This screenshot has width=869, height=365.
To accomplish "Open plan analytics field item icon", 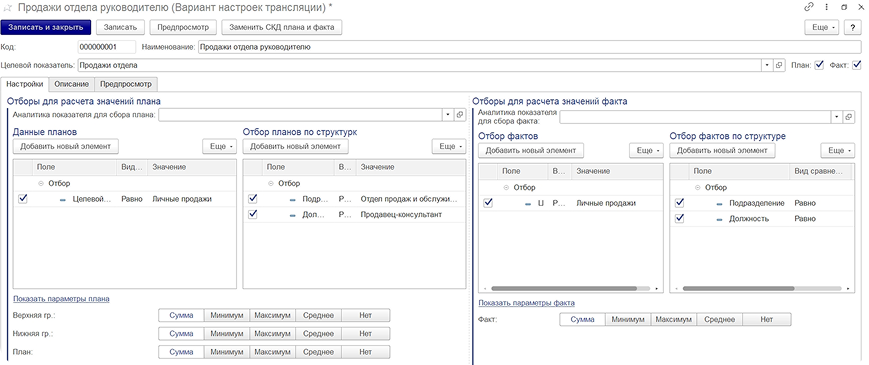I will tap(460, 115).
